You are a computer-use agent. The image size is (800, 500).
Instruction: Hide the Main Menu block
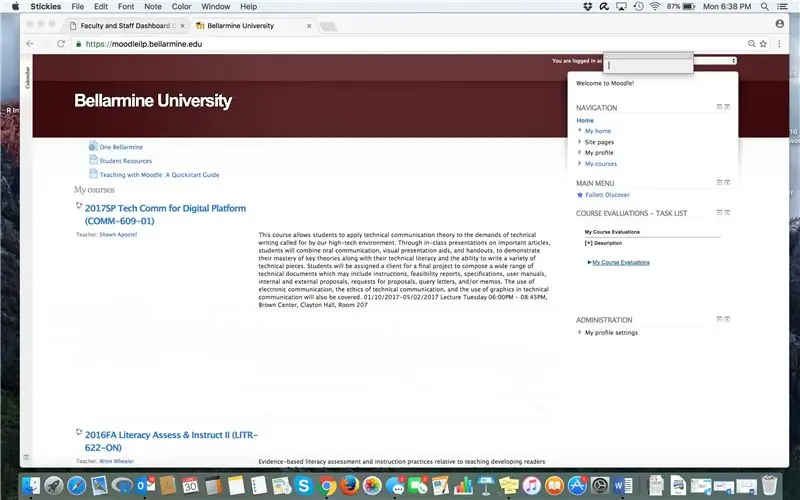point(719,182)
